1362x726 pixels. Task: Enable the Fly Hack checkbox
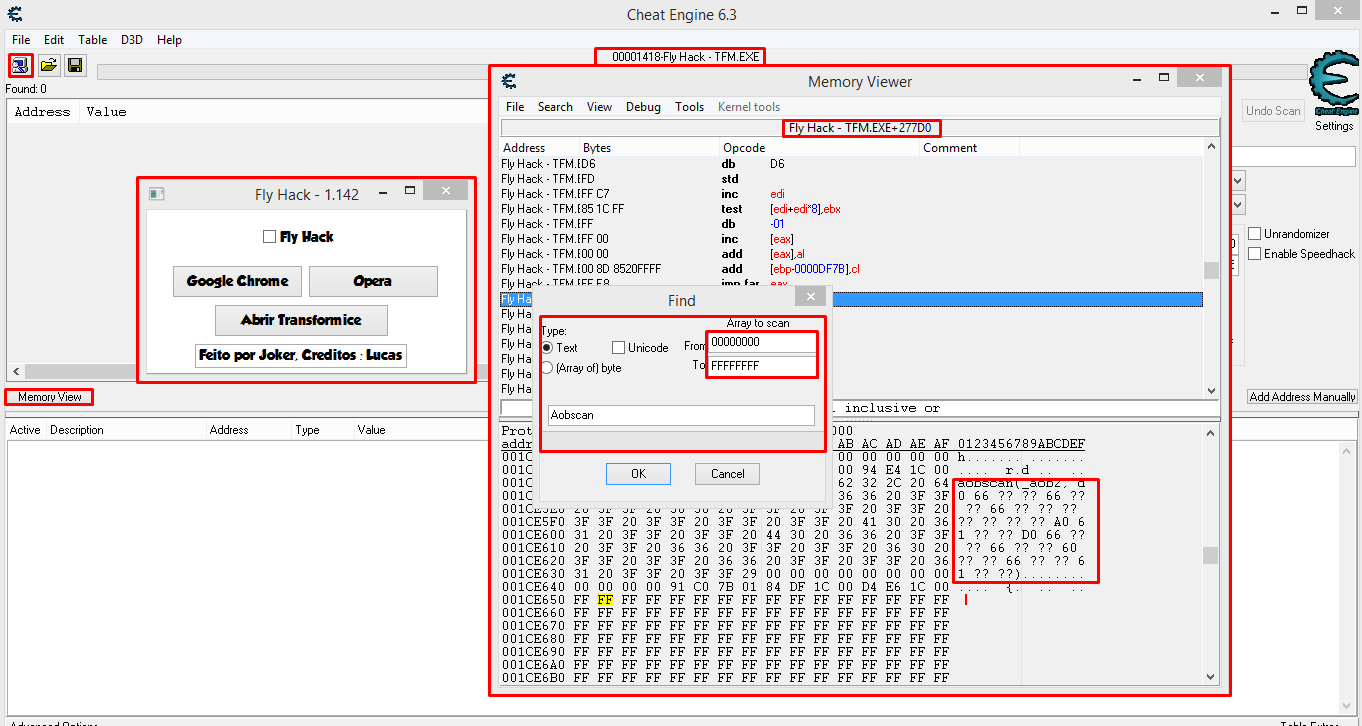(269, 237)
